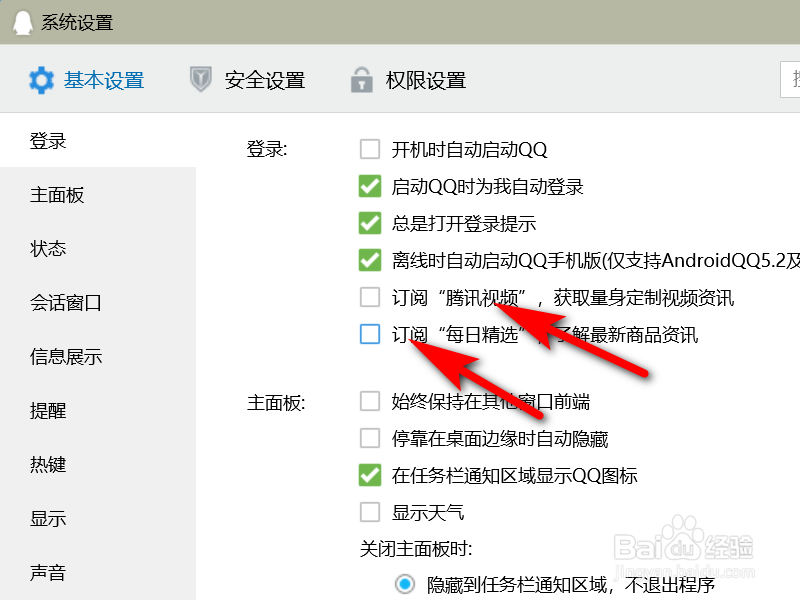Viewport: 800px width, 600px height.
Task: Click the QQ penguin icon in title bar
Action: click(22, 23)
